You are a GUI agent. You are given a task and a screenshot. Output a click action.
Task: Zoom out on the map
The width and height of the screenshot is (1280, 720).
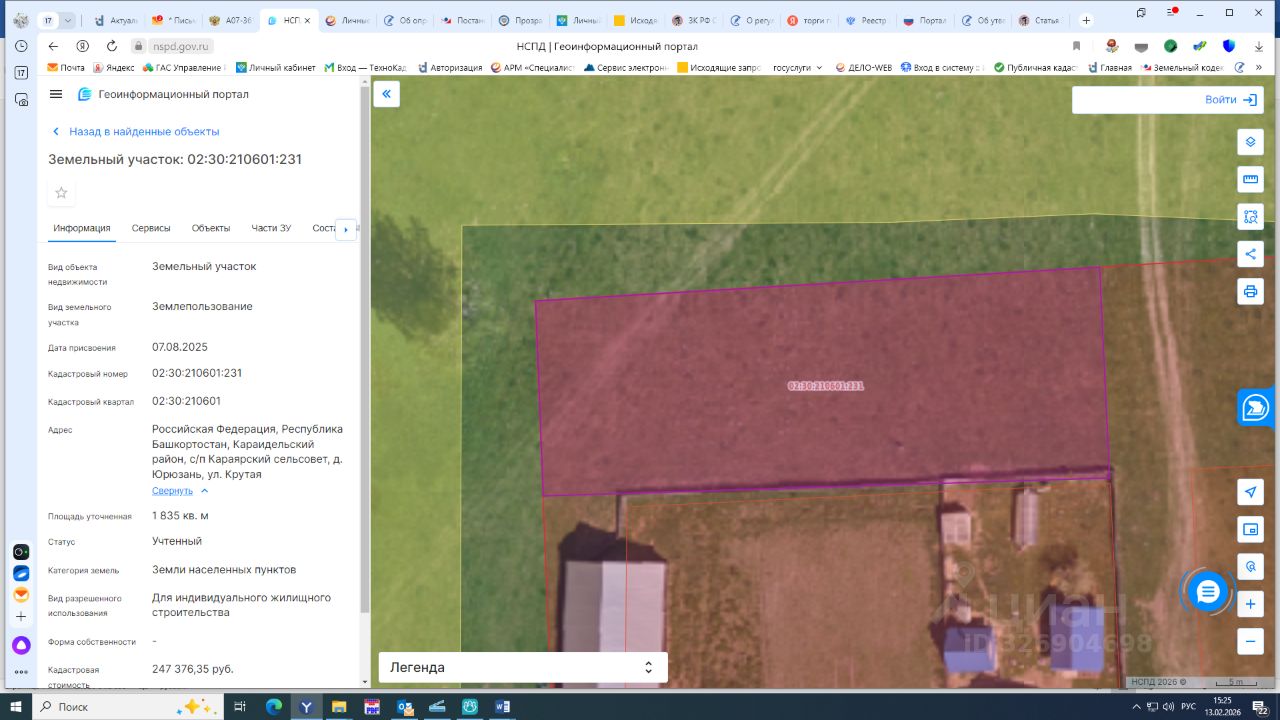(x=1250, y=641)
